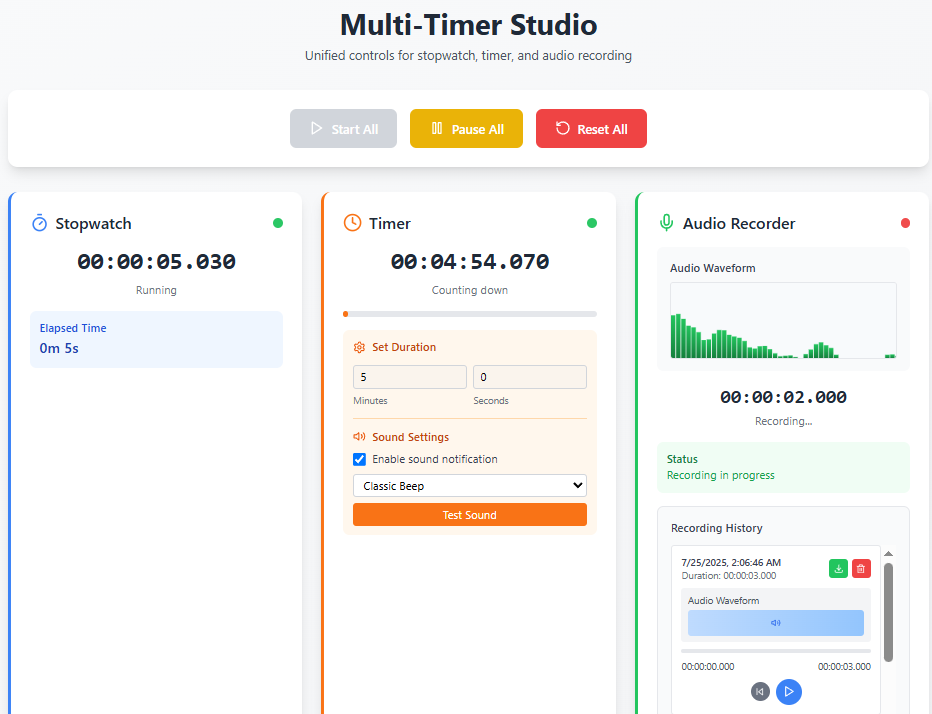Click the timer countdown progress bar
The height and width of the screenshot is (714, 932).
(x=470, y=314)
